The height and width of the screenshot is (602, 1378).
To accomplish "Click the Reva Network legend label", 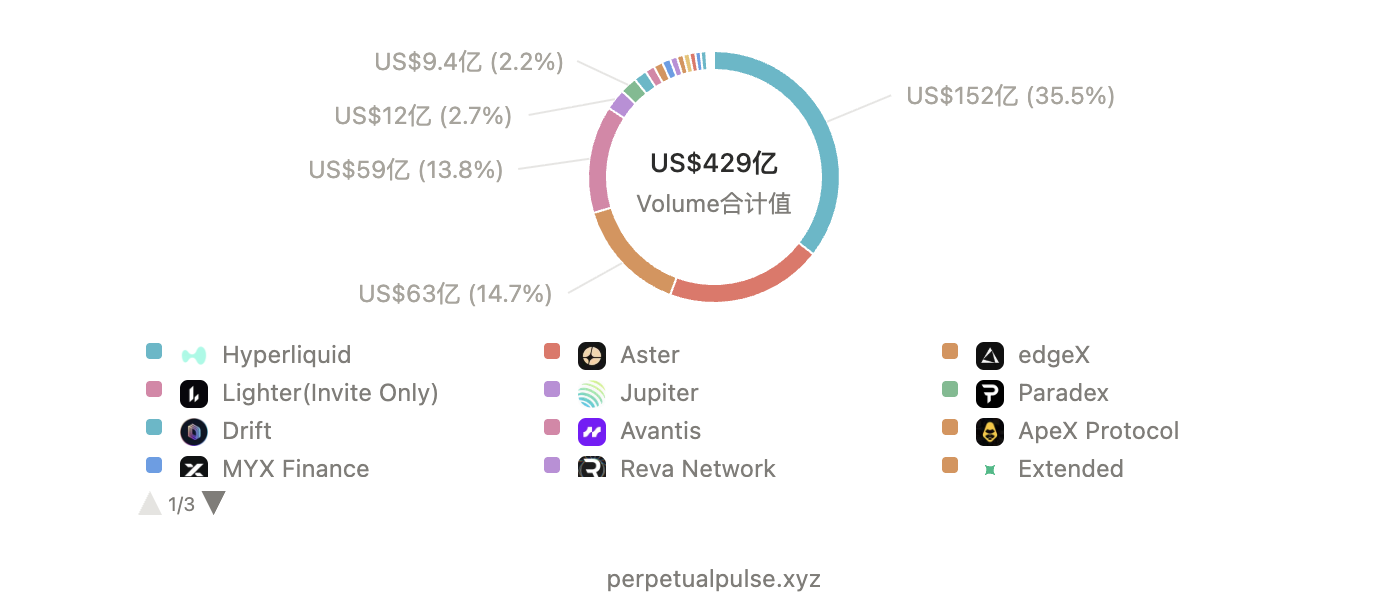I will point(698,468).
